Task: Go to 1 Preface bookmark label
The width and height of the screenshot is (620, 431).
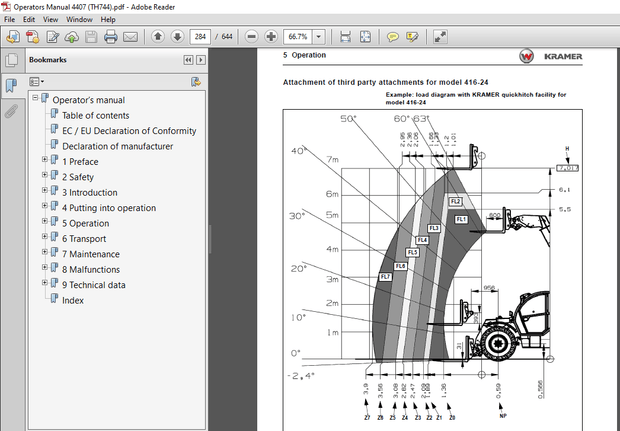Action: point(80,162)
